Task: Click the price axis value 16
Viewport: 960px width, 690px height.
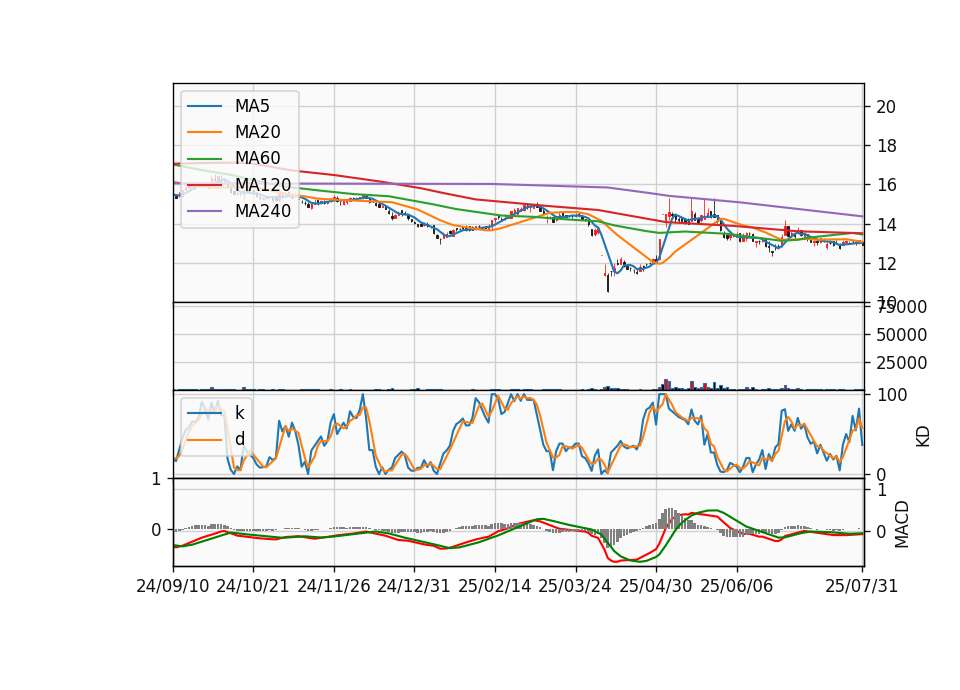Action: click(886, 185)
